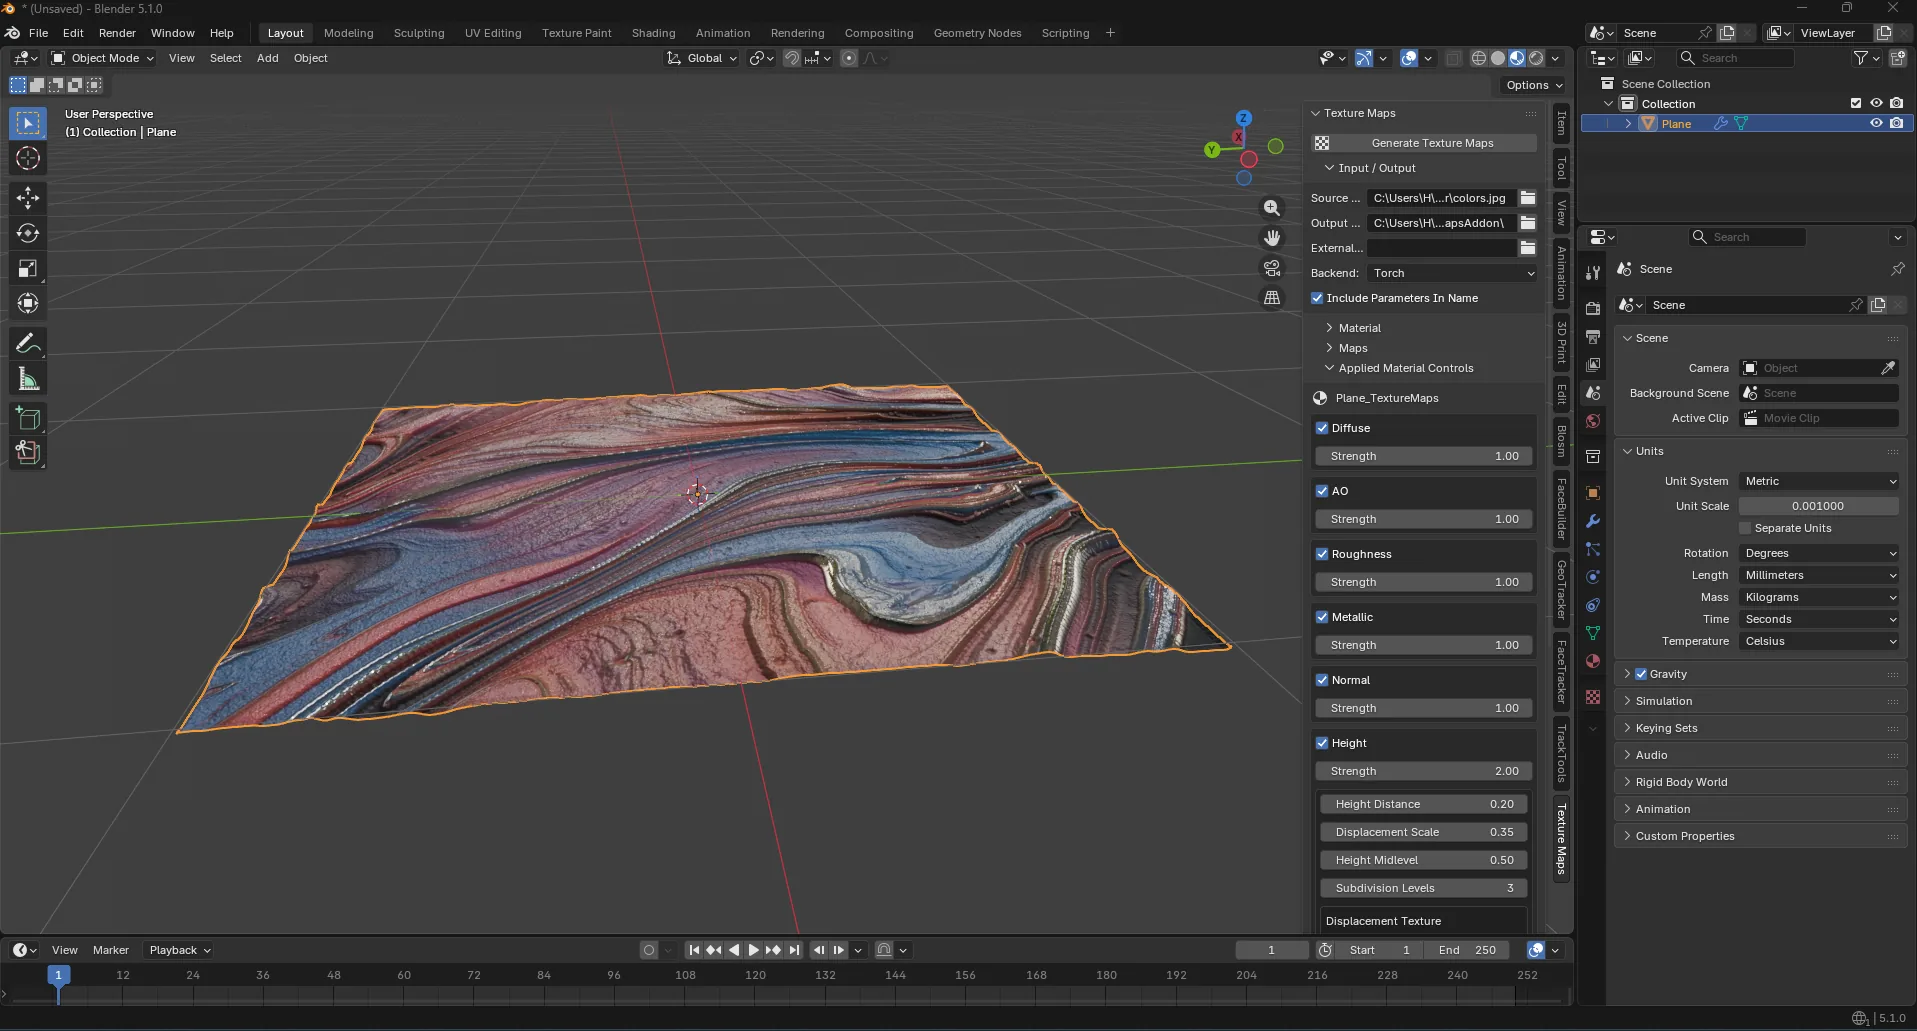
Task: Browse for Source image folder icon
Action: tap(1528, 198)
